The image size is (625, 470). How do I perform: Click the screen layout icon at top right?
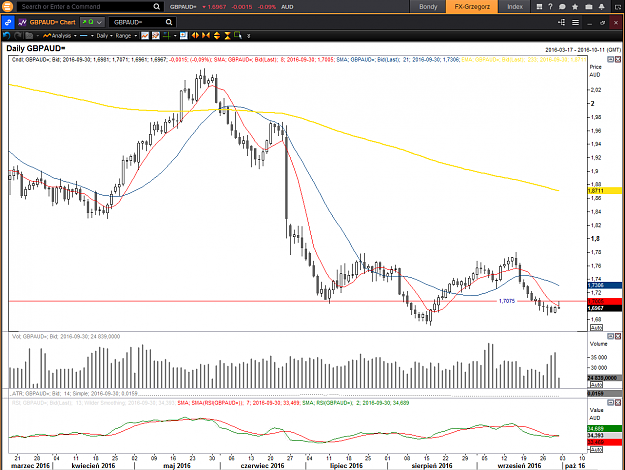[x=618, y=6]
